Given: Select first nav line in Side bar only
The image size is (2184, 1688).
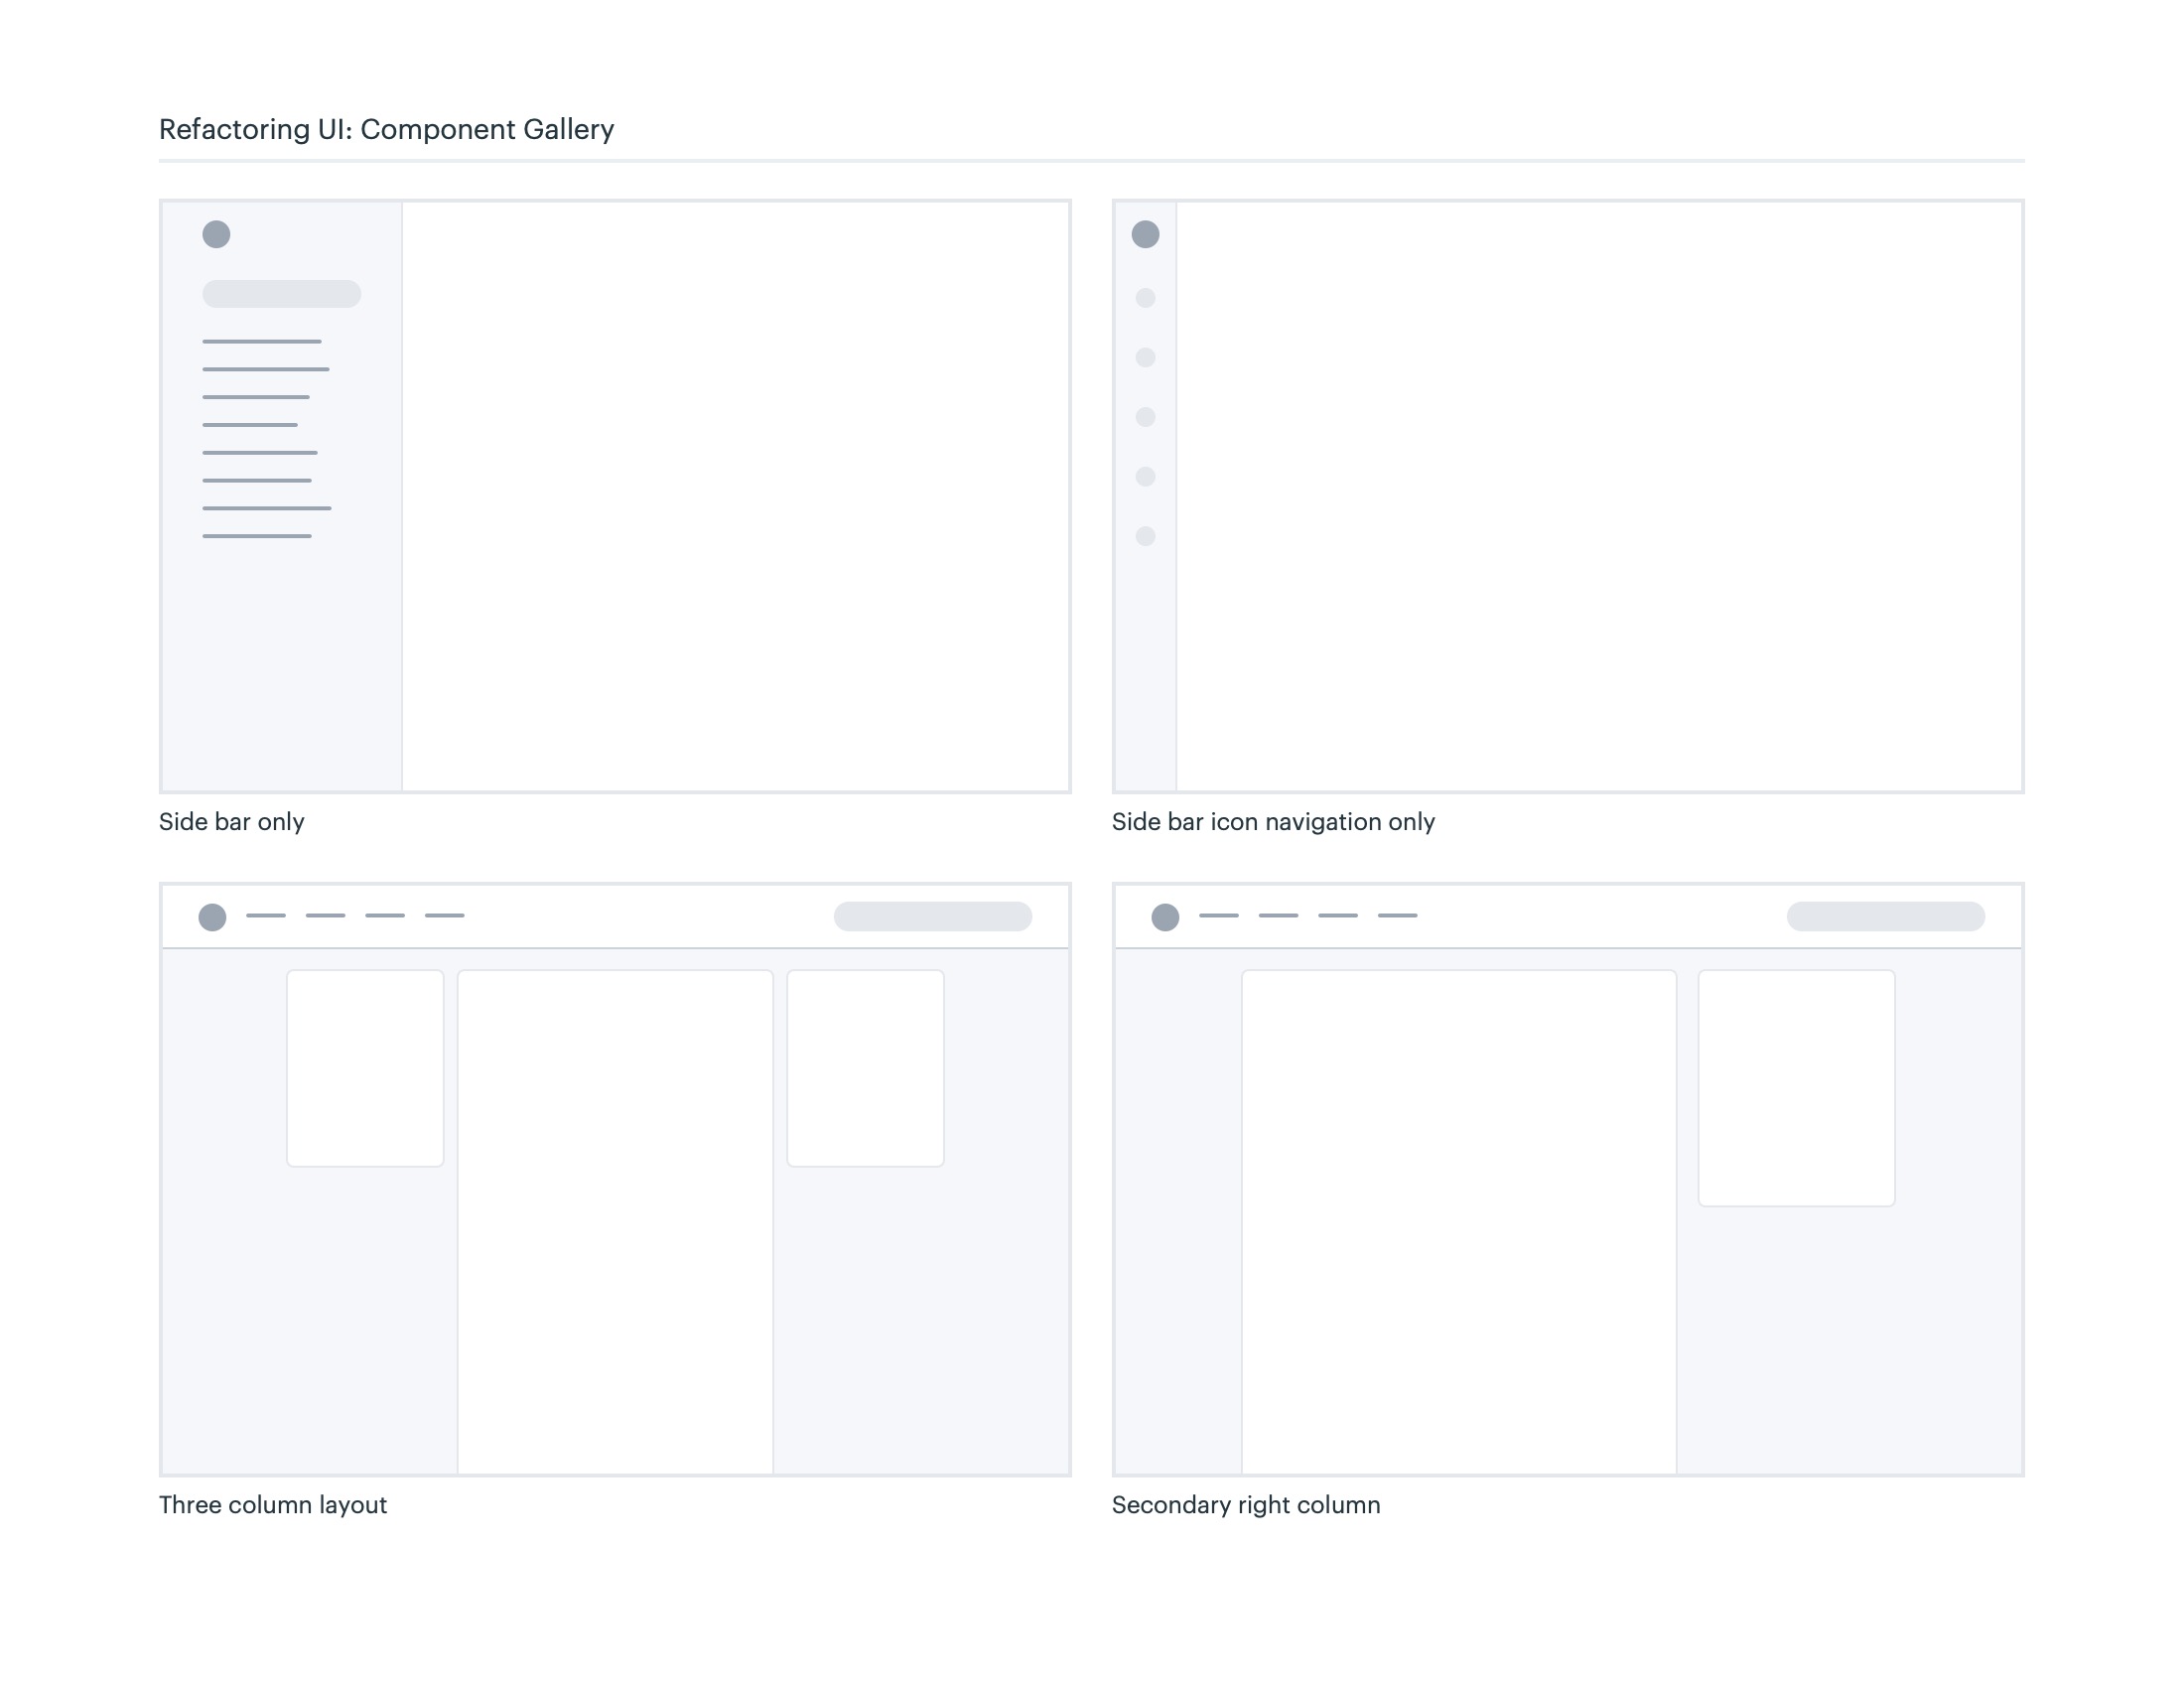Looking at the screenshot, I should click(261, 342).
